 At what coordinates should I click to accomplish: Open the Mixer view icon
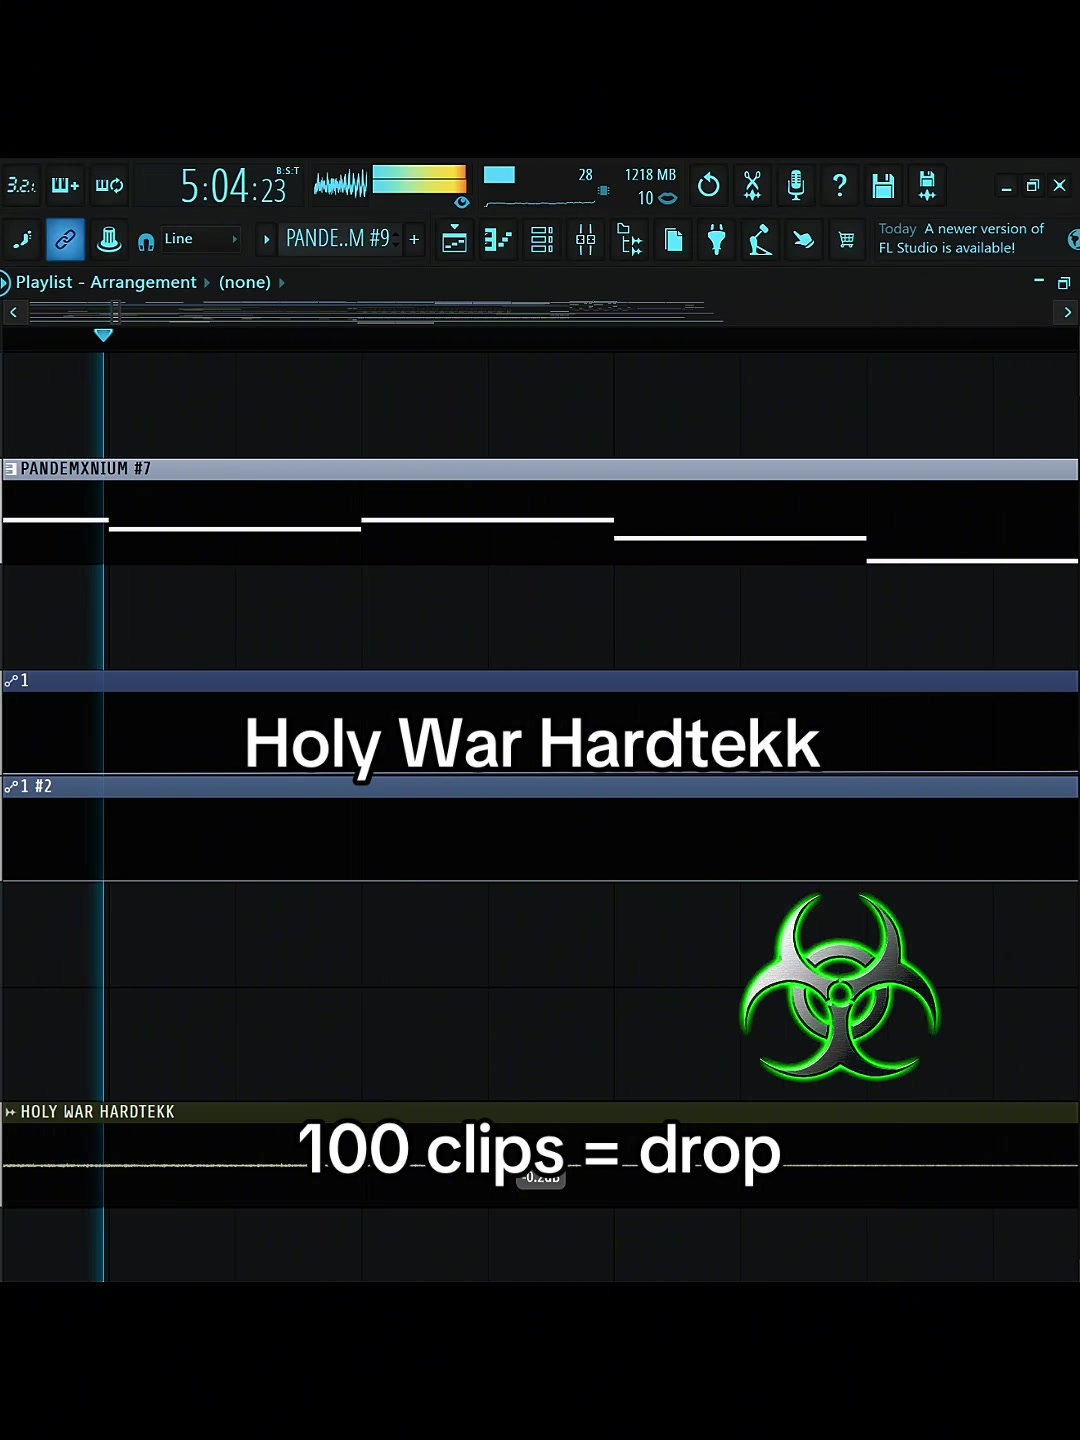[x=586, y=240]
